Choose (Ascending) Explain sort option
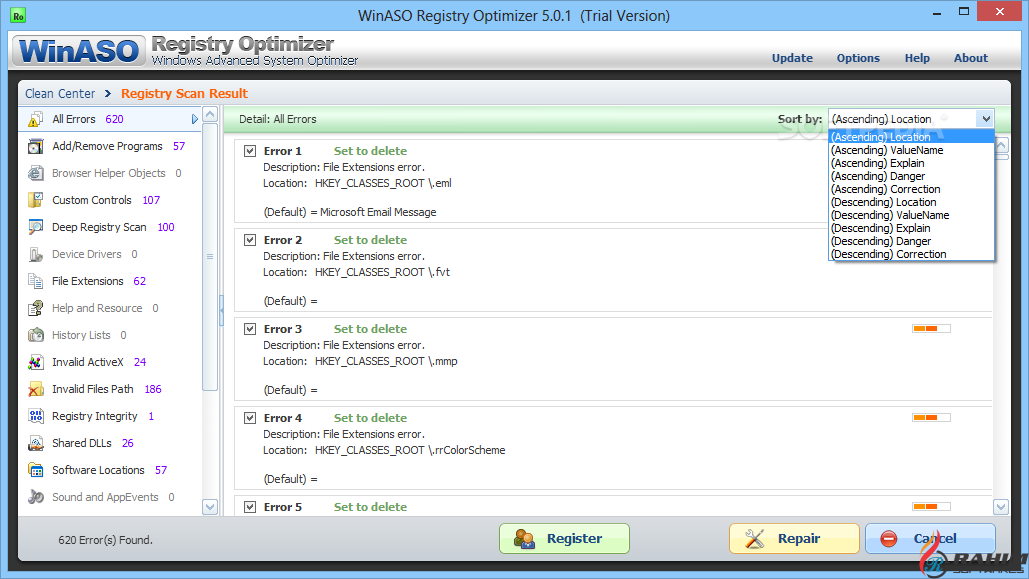 [x=912, y=163]
